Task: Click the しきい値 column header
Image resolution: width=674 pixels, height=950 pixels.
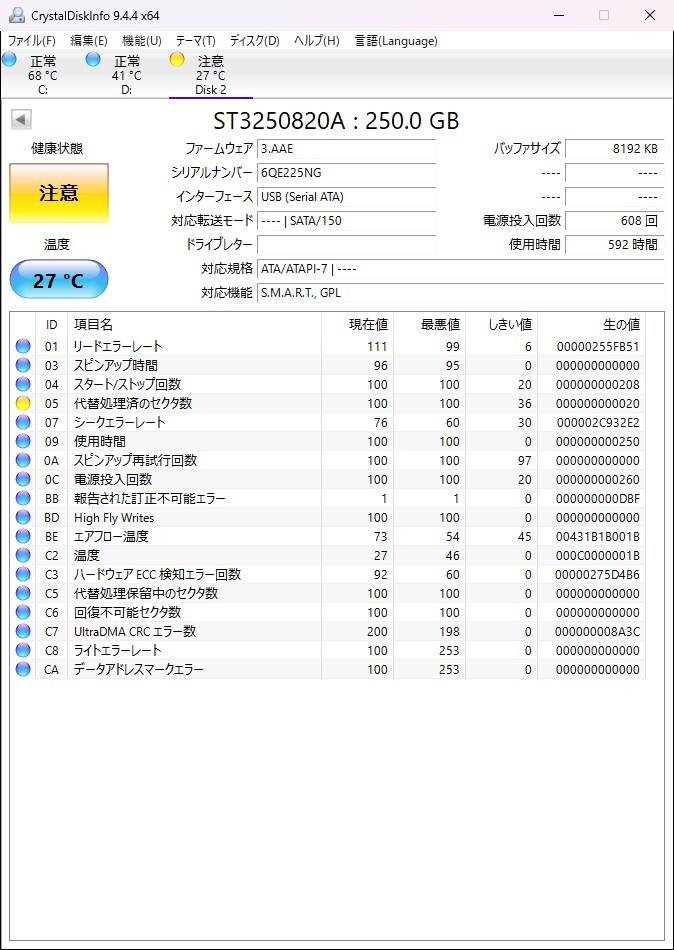Action: 502,325
